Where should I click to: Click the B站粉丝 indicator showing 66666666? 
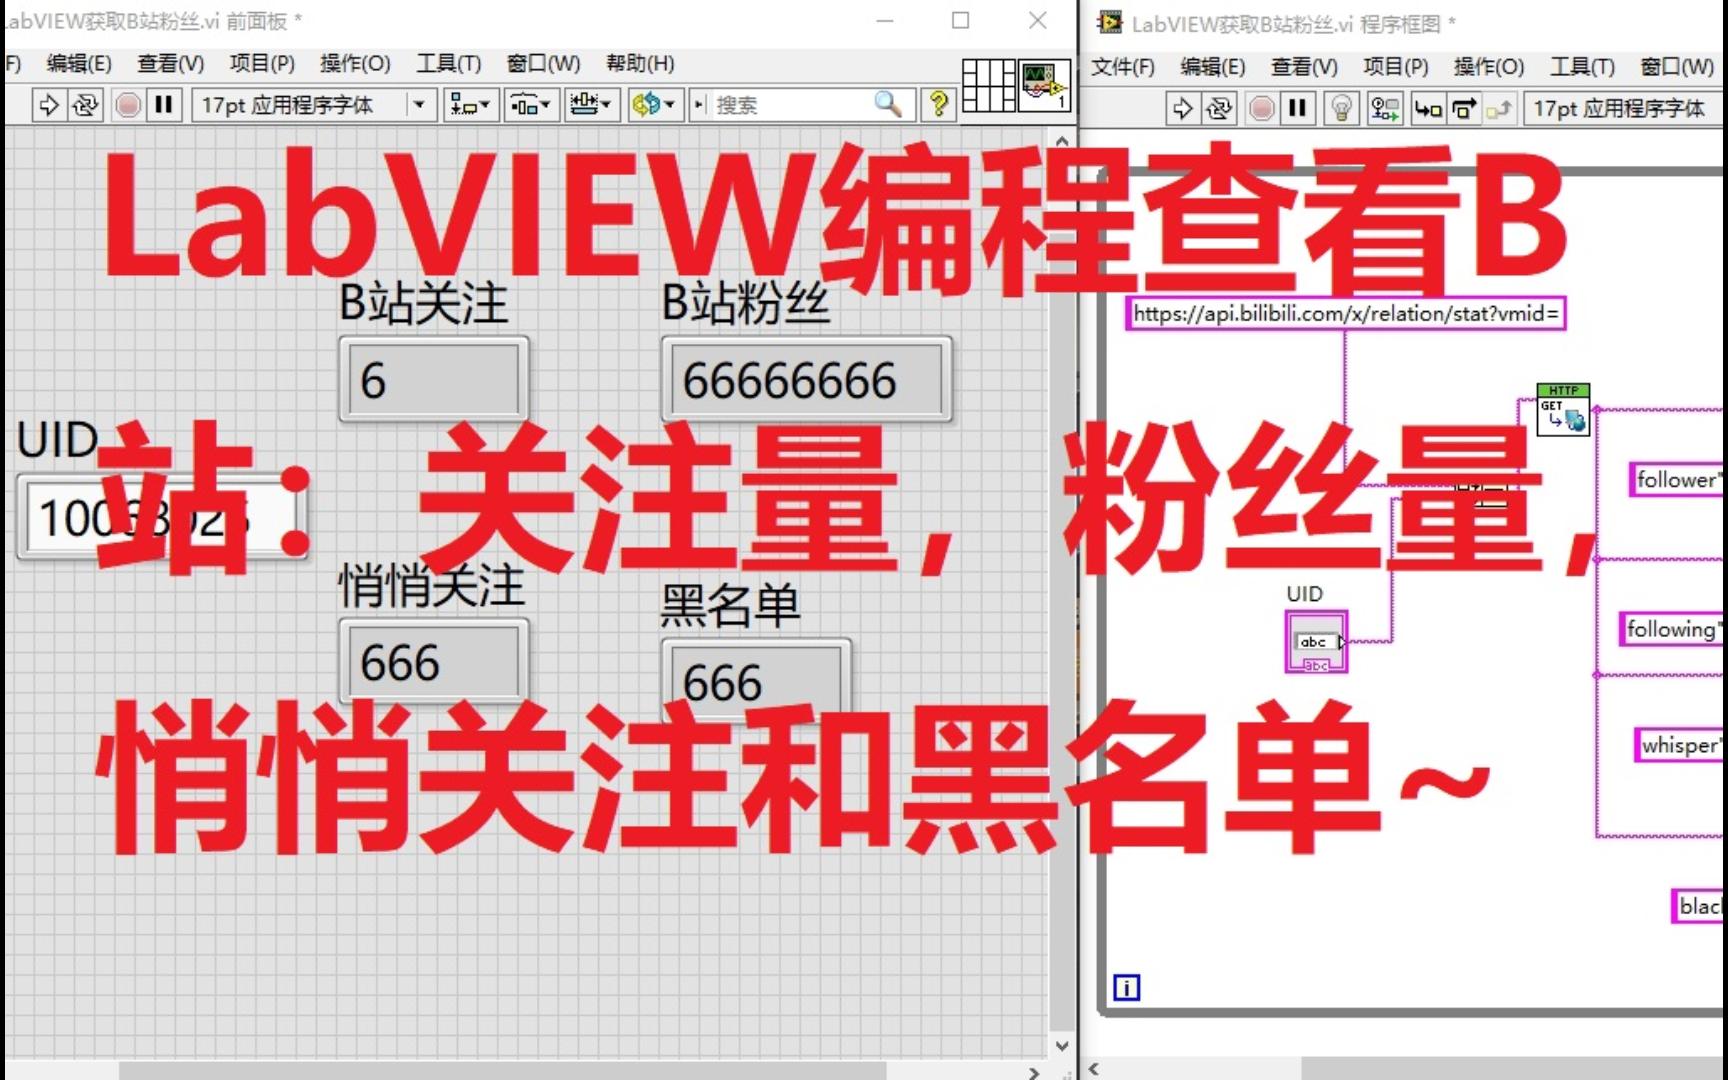coord(806,380)
